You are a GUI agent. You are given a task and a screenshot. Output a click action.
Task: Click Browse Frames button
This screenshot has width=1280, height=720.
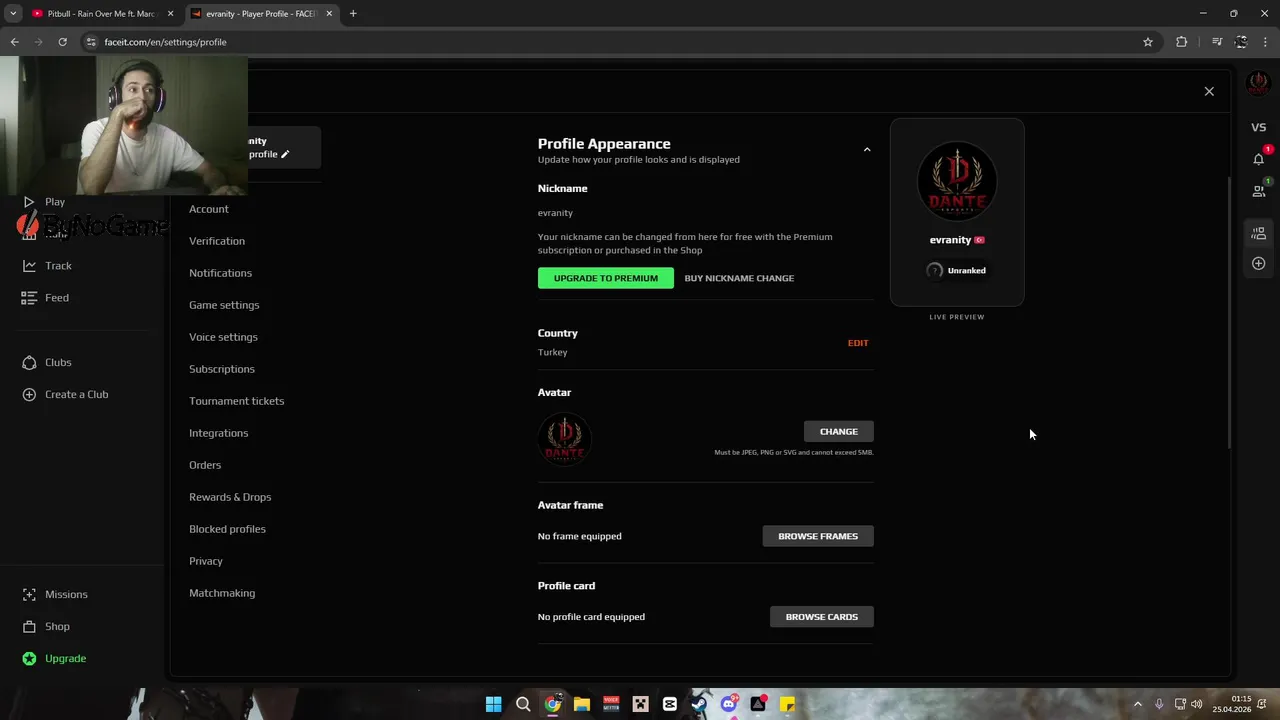[818, 536]
